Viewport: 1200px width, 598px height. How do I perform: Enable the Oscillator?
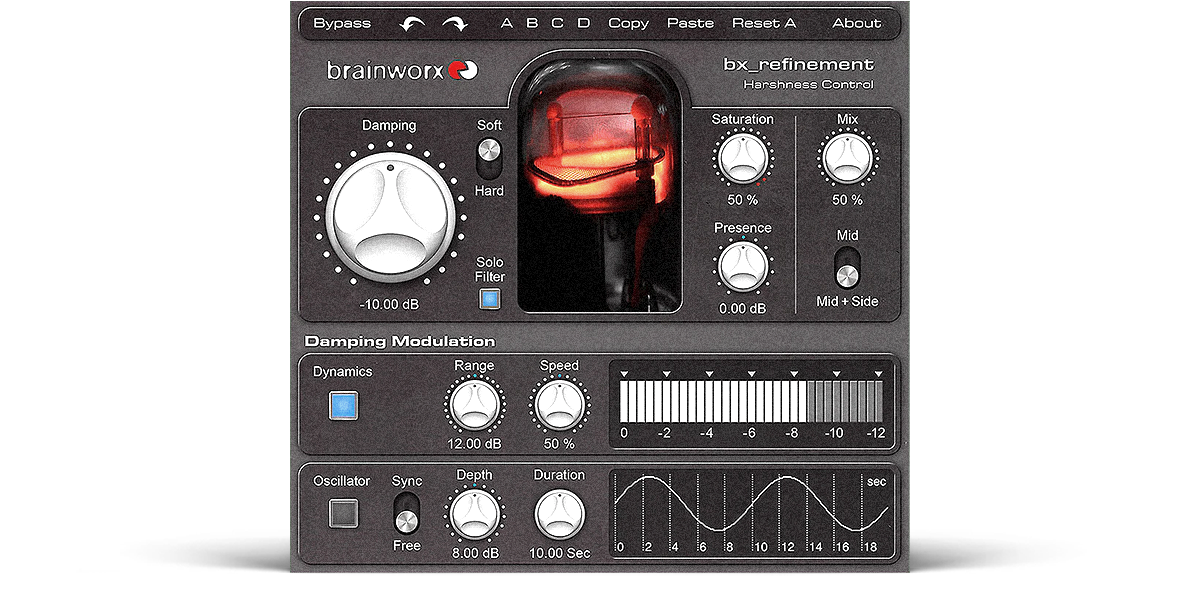(x=341, y=513)
